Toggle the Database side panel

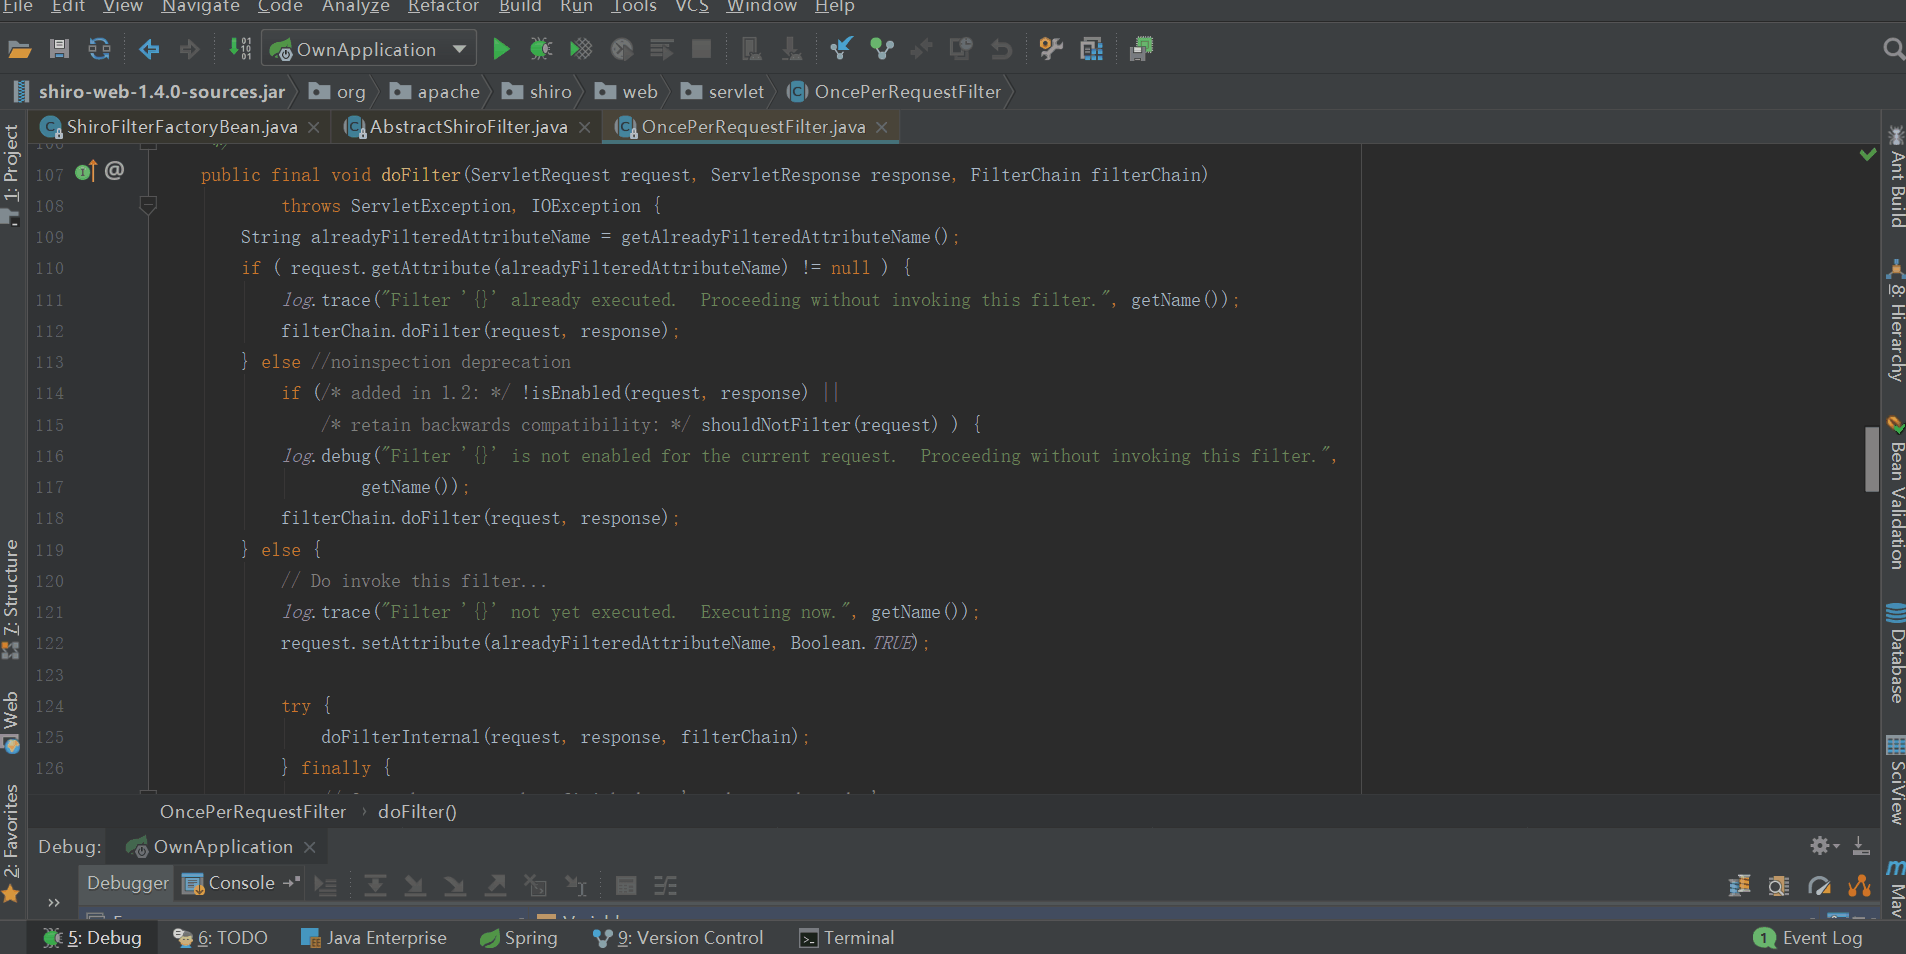point(1895,654)
